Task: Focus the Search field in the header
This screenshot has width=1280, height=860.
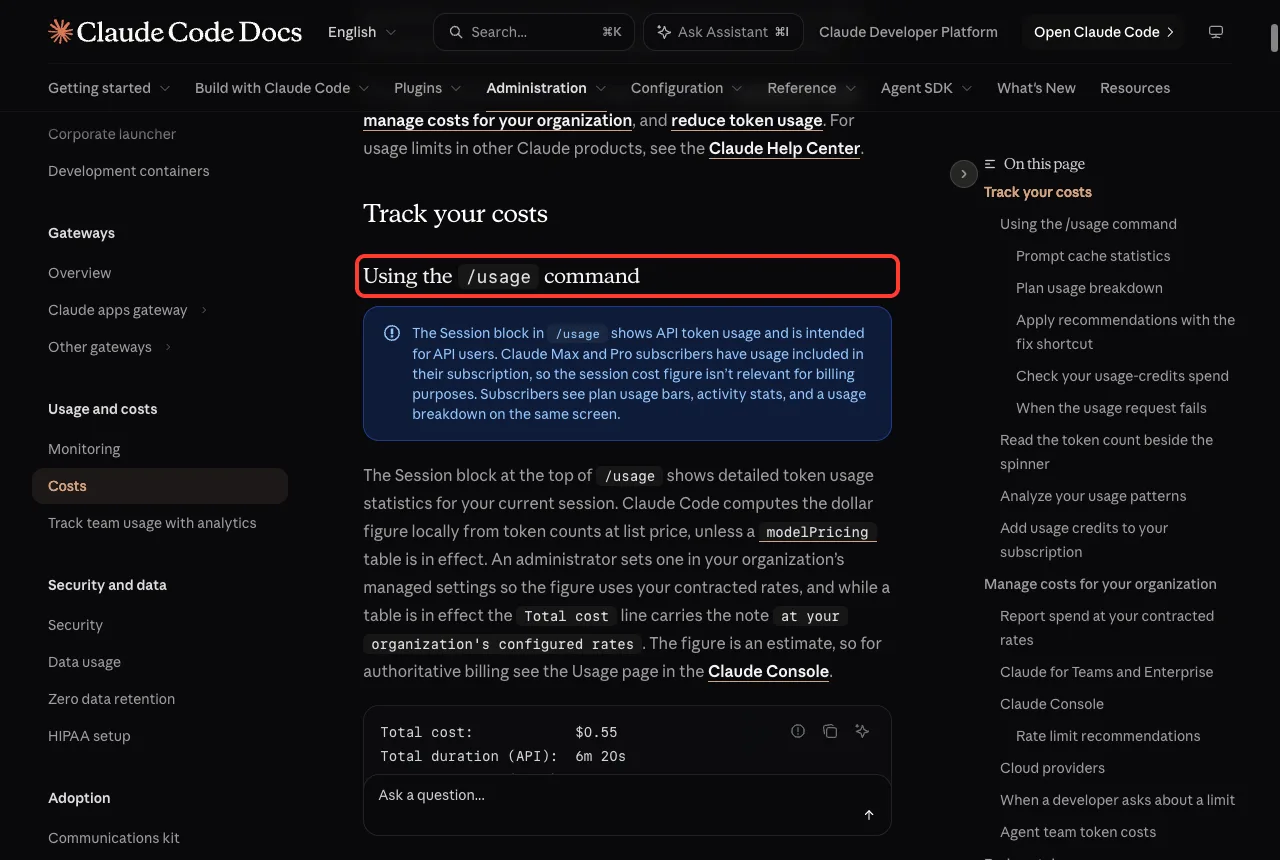Action: [534, 32]
